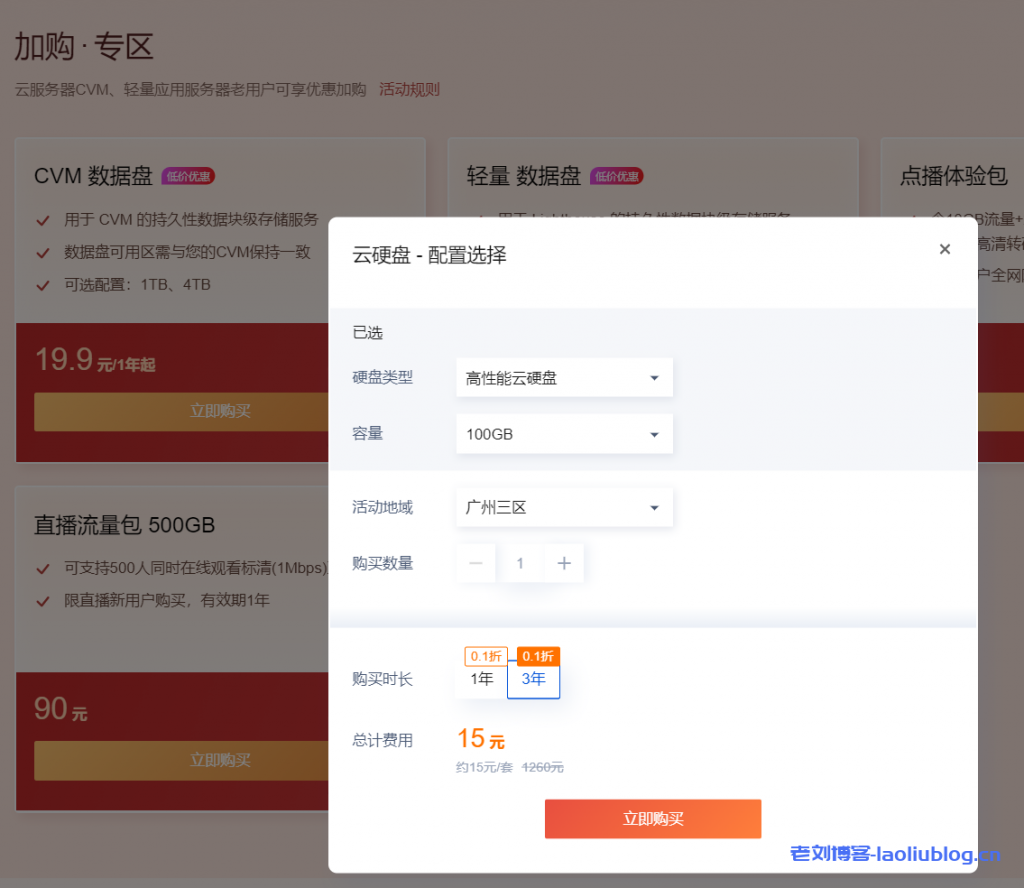Image resolution: width=1024 pixels, height=888 pixels.
Task: Click the purchase quantity number field
Action: tap(520, 564)
